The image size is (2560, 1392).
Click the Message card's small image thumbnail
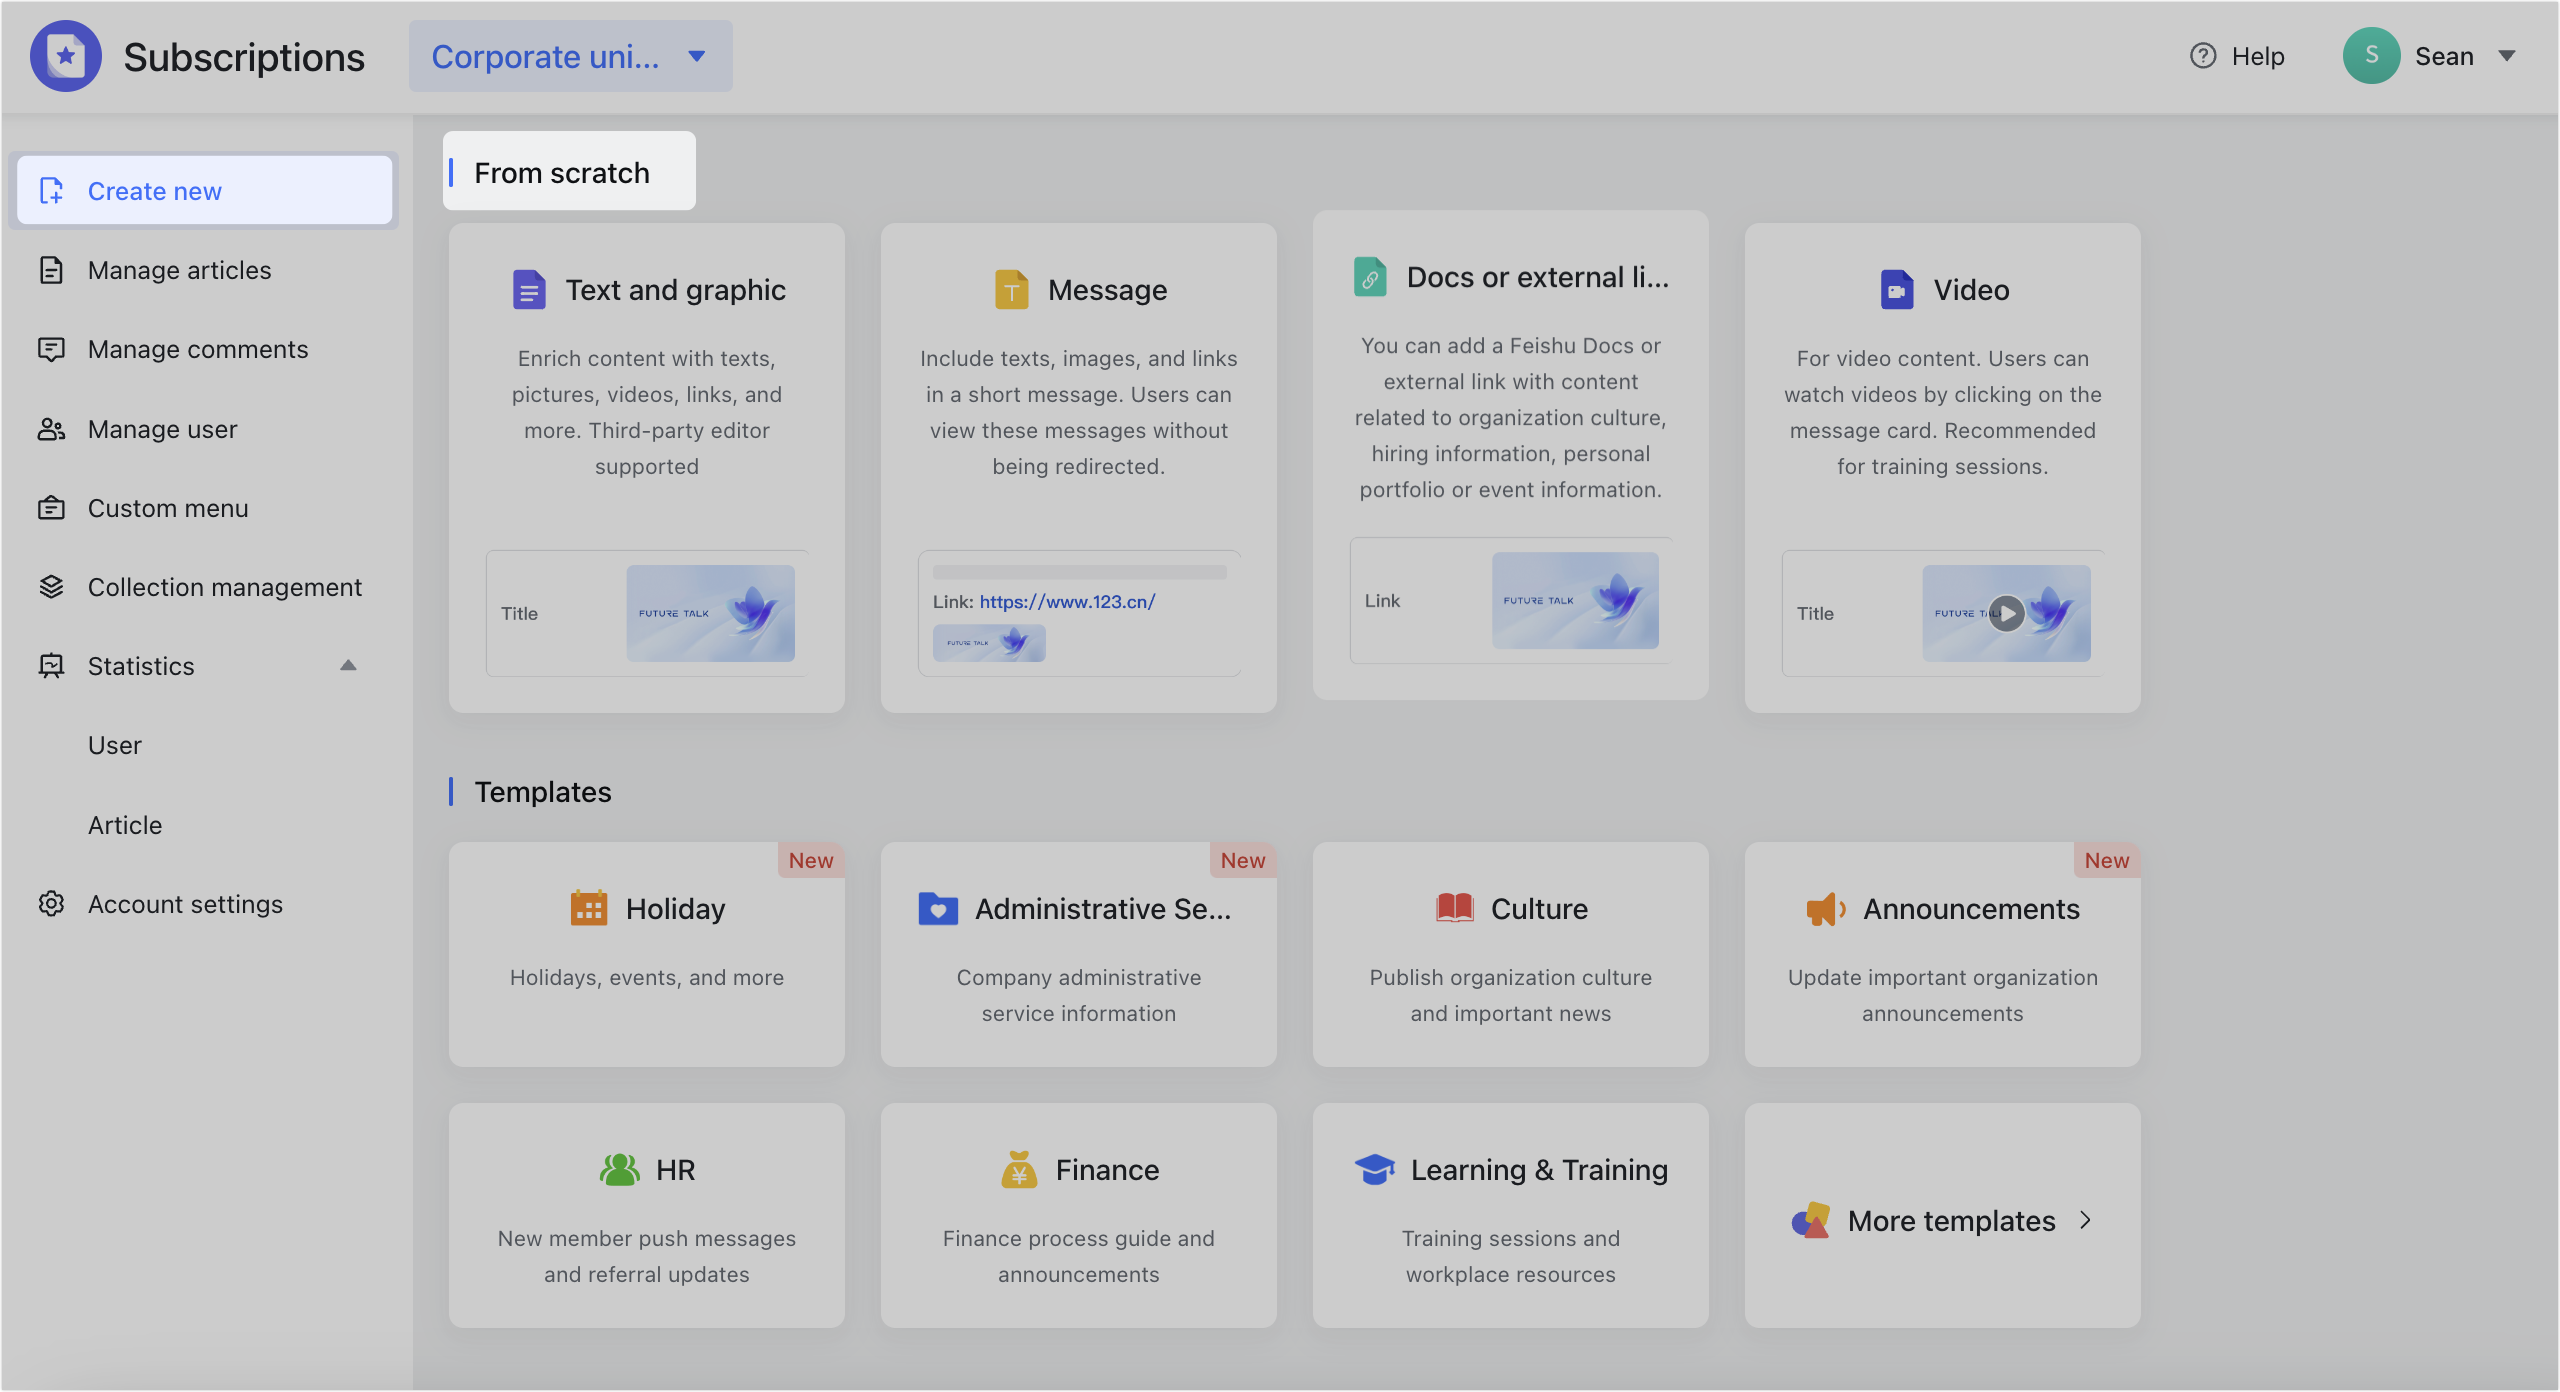pyautogui.click(x=989, y=643)
